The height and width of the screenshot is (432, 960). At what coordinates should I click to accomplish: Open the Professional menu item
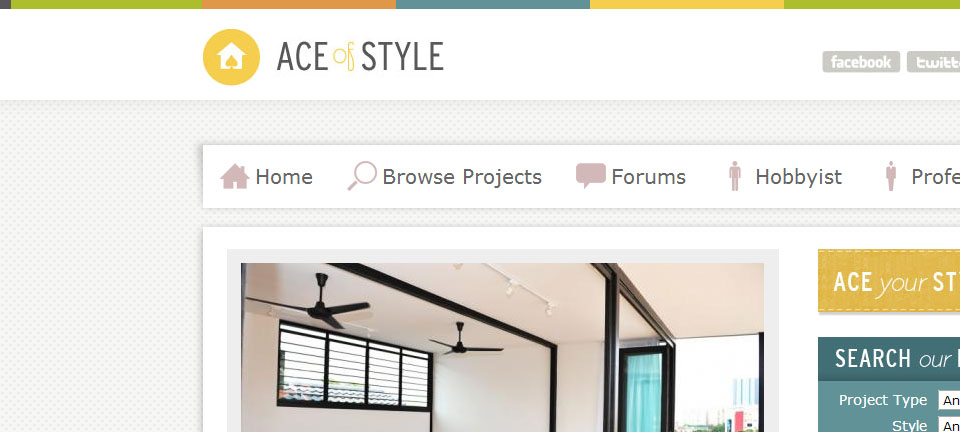coord(936,177)
